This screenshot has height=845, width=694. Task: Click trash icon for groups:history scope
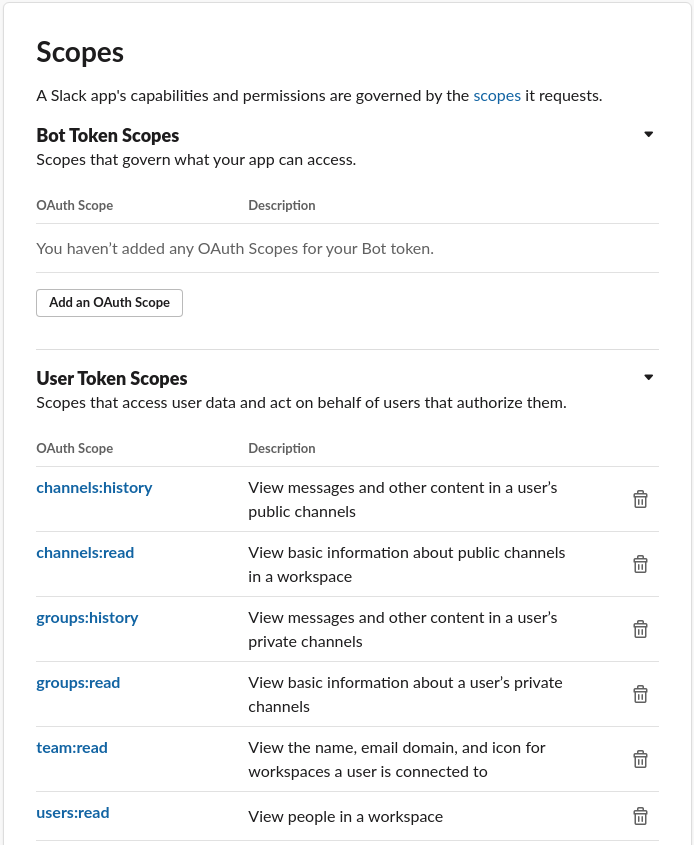click(x=641, y=629)
